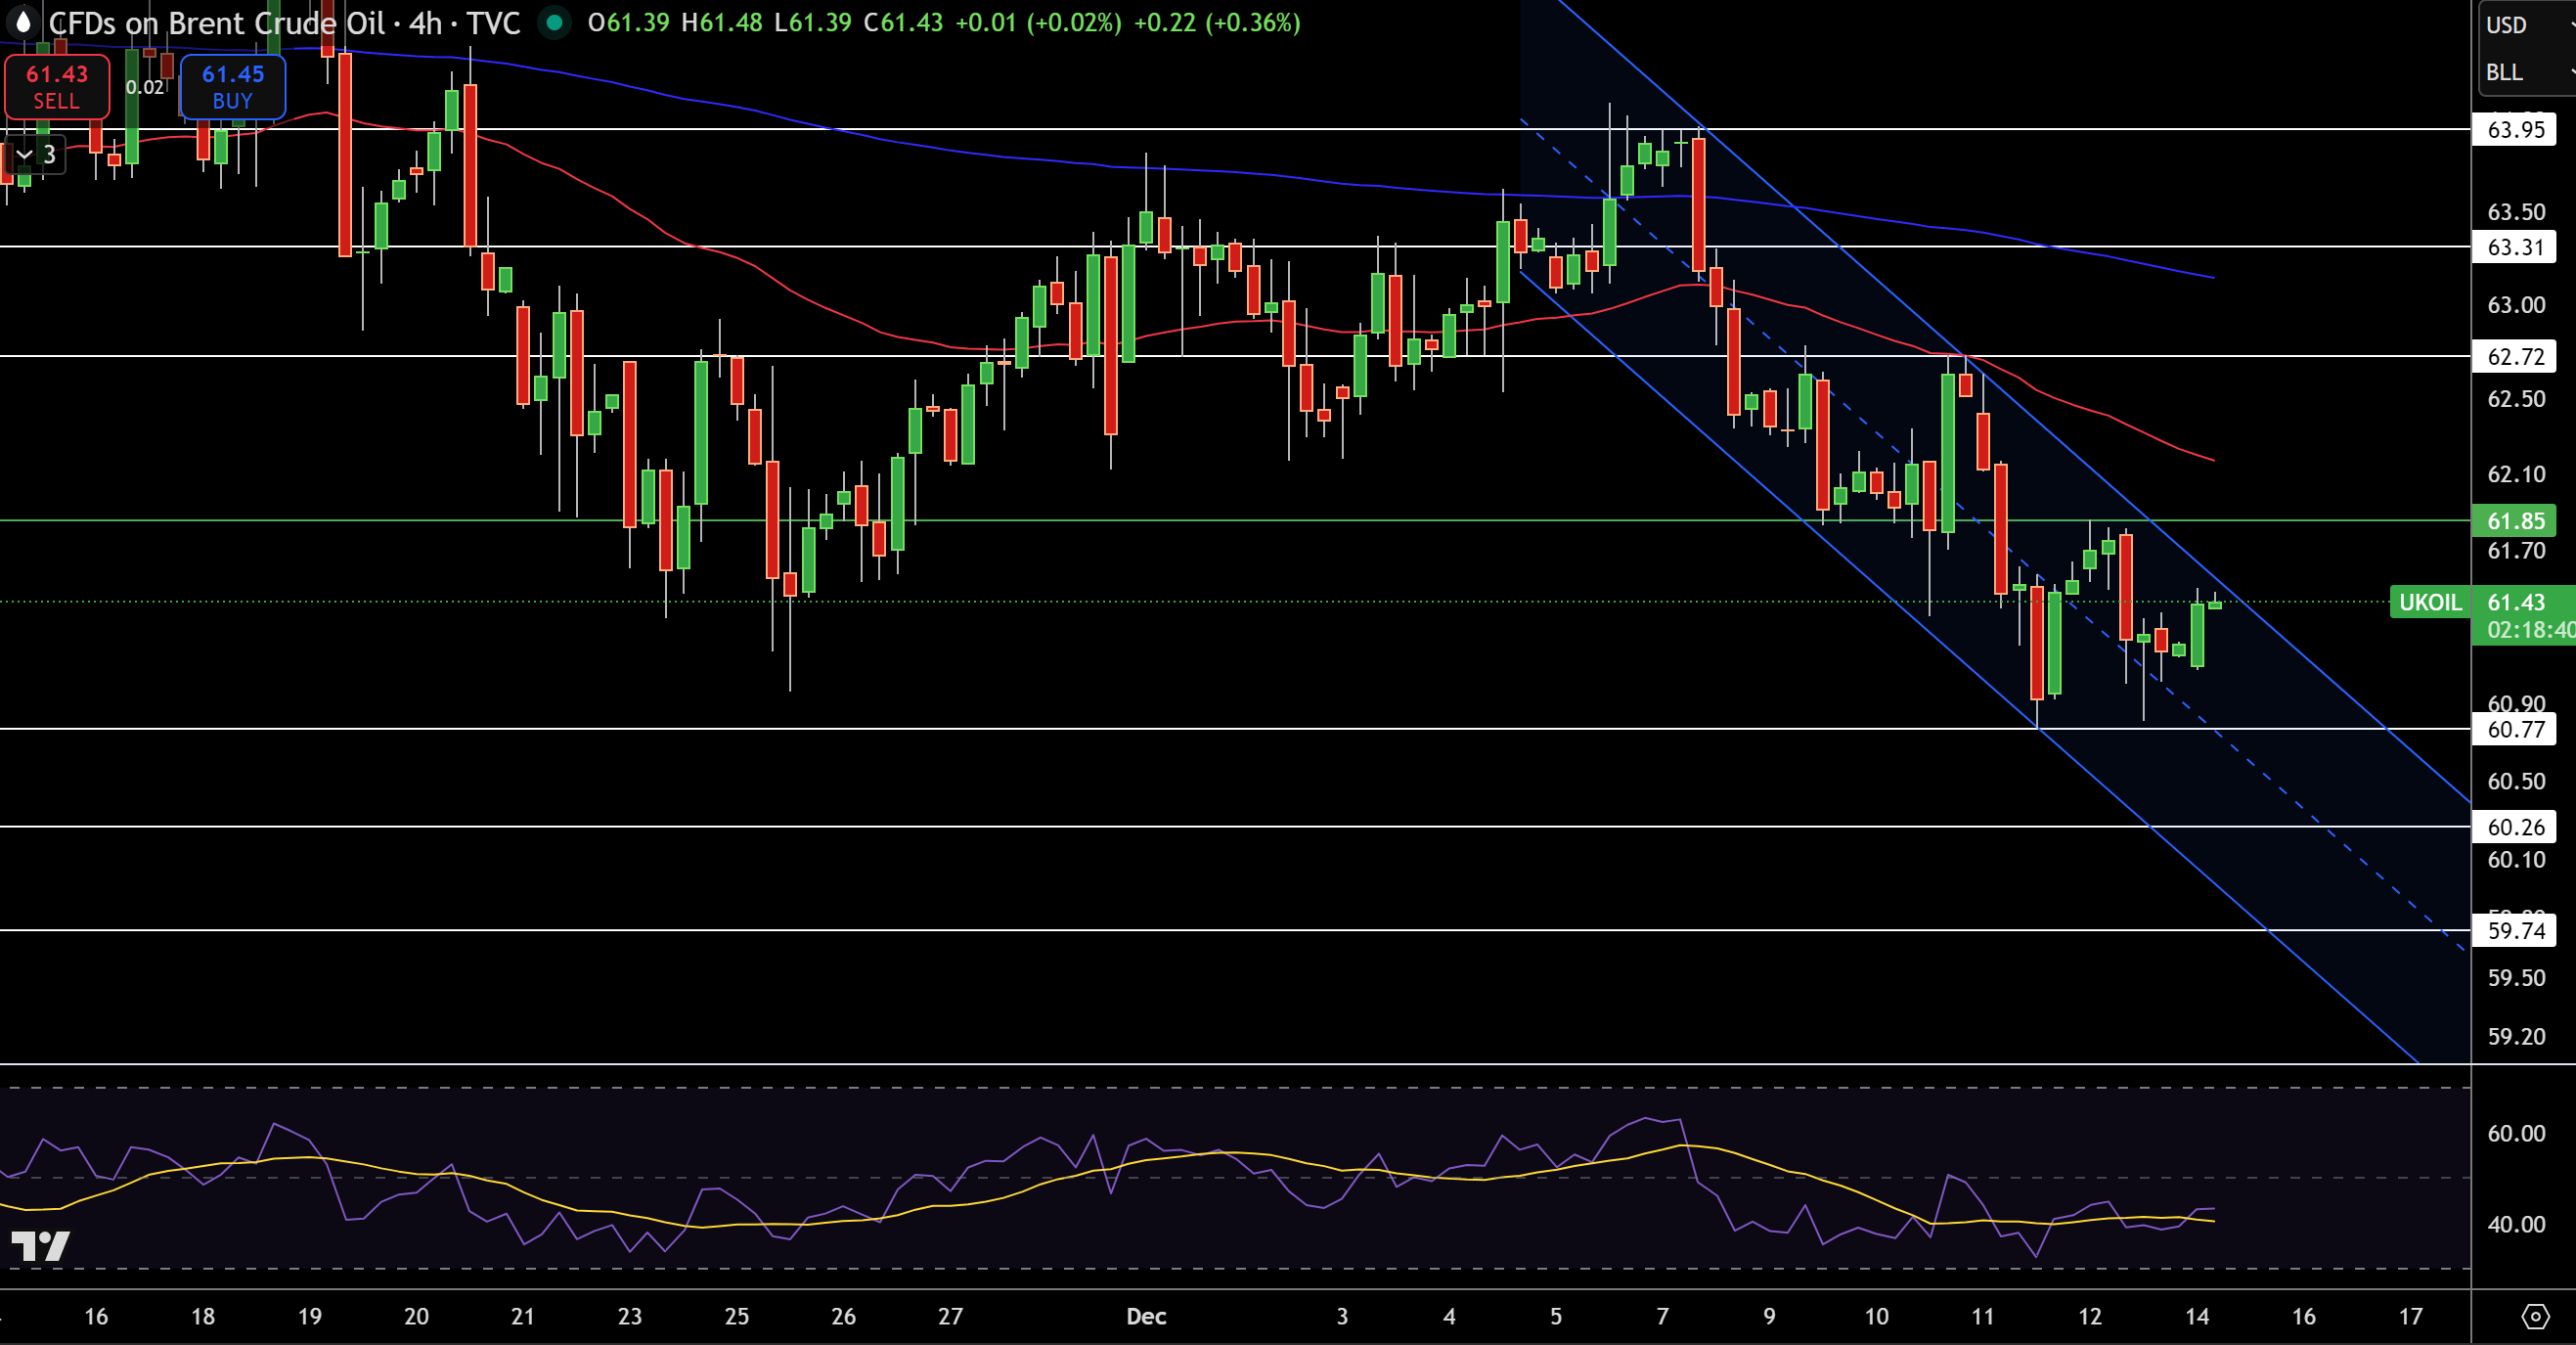Click the green market status dot icon
Image resolution: width=2576 pixels, height=1345 pixels.
click(x=554, y=22)
